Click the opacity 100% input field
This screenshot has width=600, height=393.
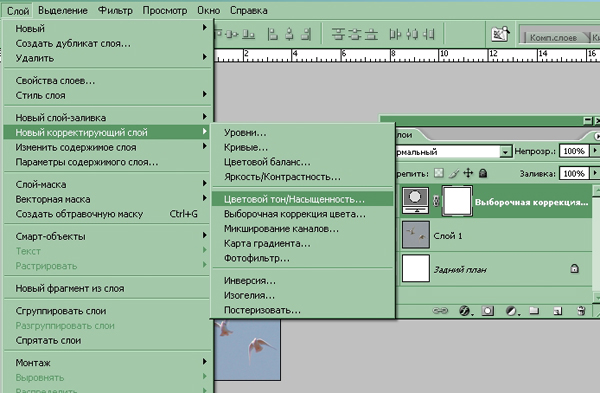(574, 151)
